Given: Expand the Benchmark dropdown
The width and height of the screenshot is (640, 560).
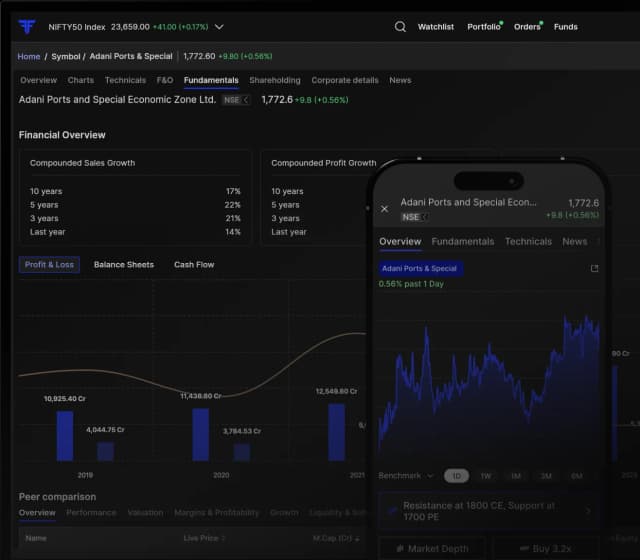Looking at the screenshot, I should (x=405, y=476).
